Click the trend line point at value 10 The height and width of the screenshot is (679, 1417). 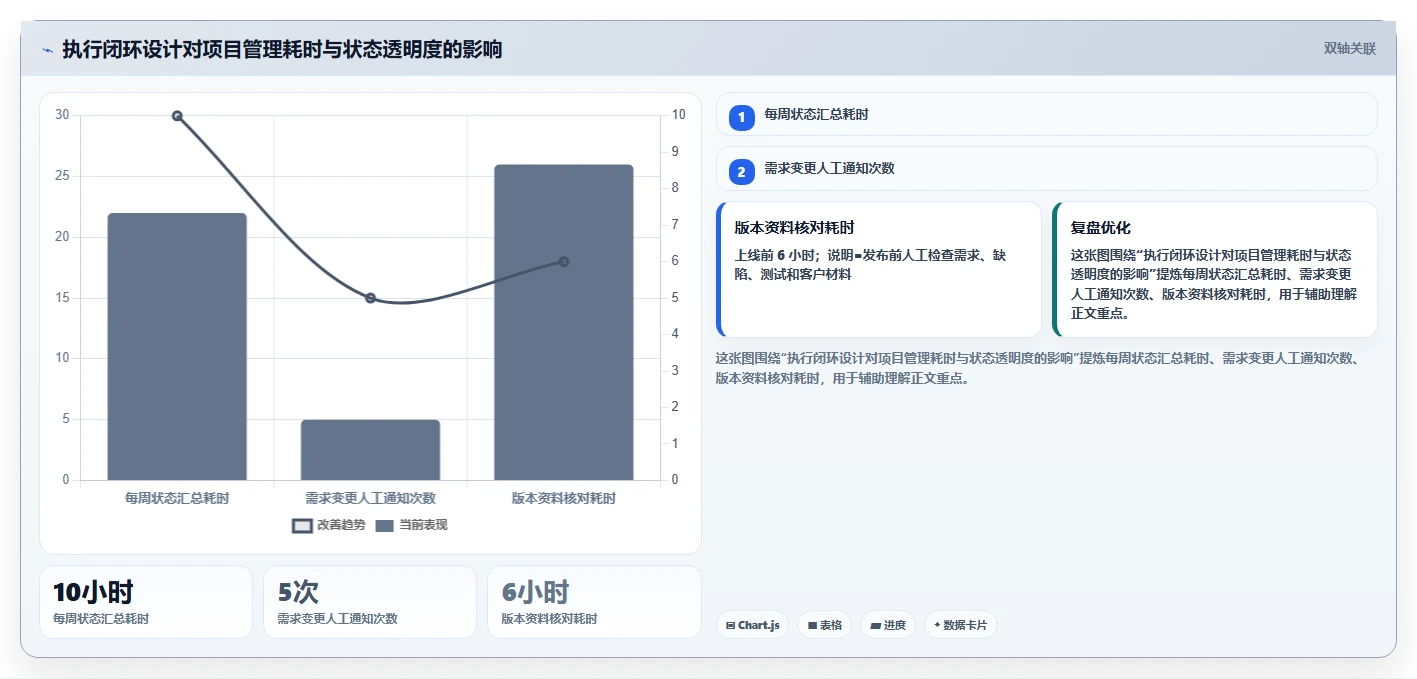177,116
